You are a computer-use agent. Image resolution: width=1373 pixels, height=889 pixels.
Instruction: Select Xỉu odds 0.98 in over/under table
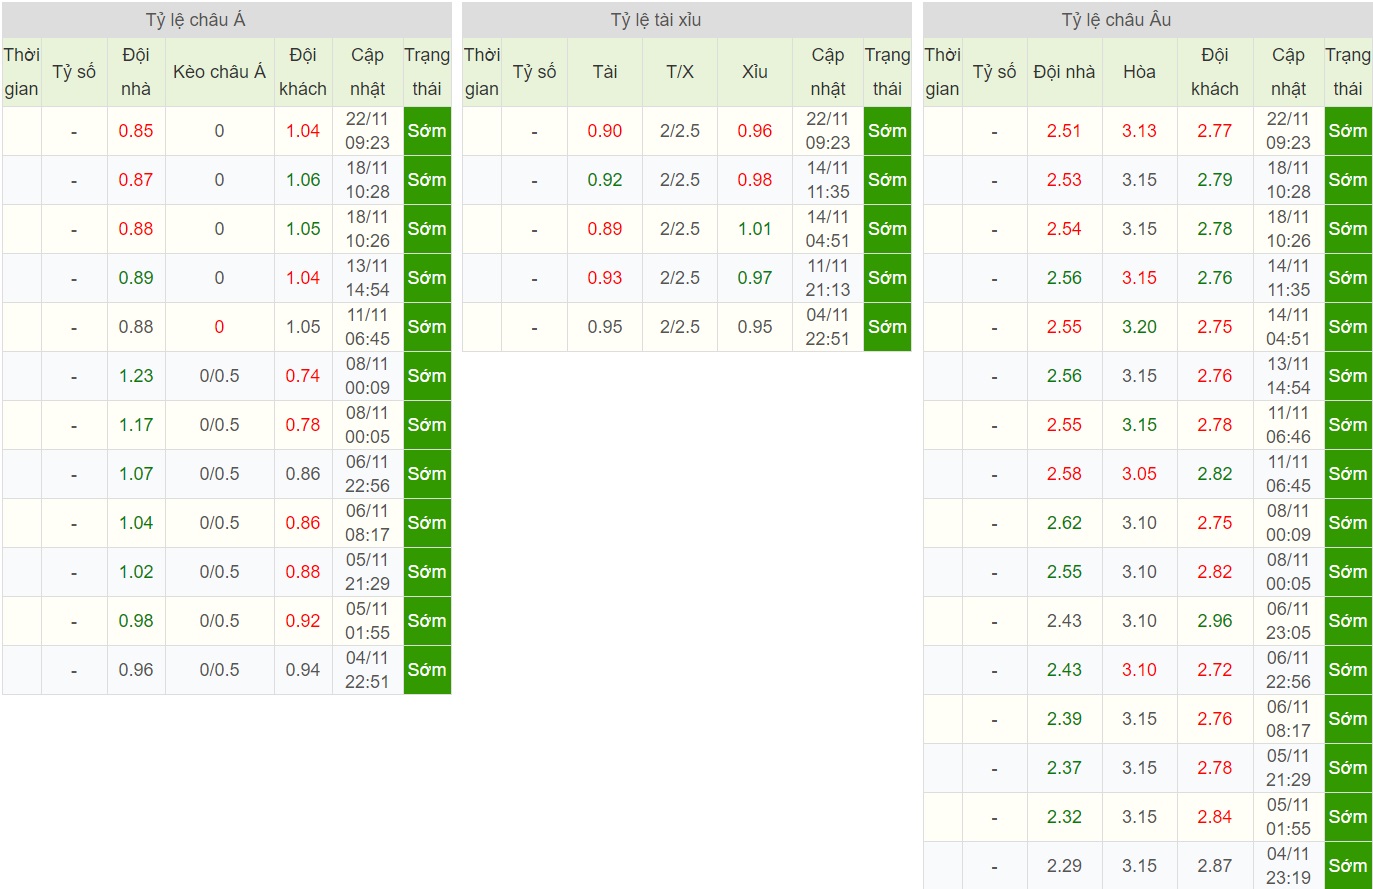point(755,180)
